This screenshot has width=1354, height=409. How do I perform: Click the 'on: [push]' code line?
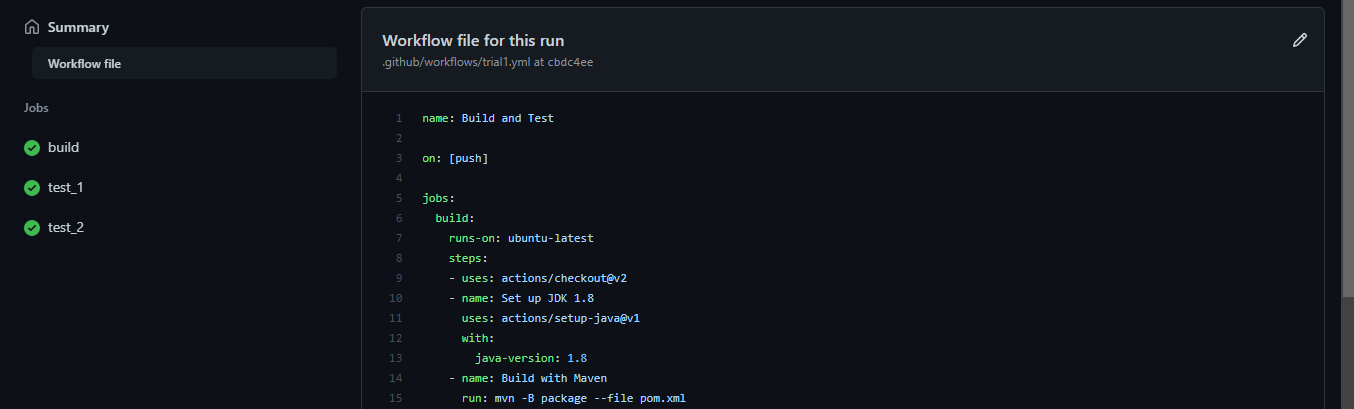click(455, 158)
